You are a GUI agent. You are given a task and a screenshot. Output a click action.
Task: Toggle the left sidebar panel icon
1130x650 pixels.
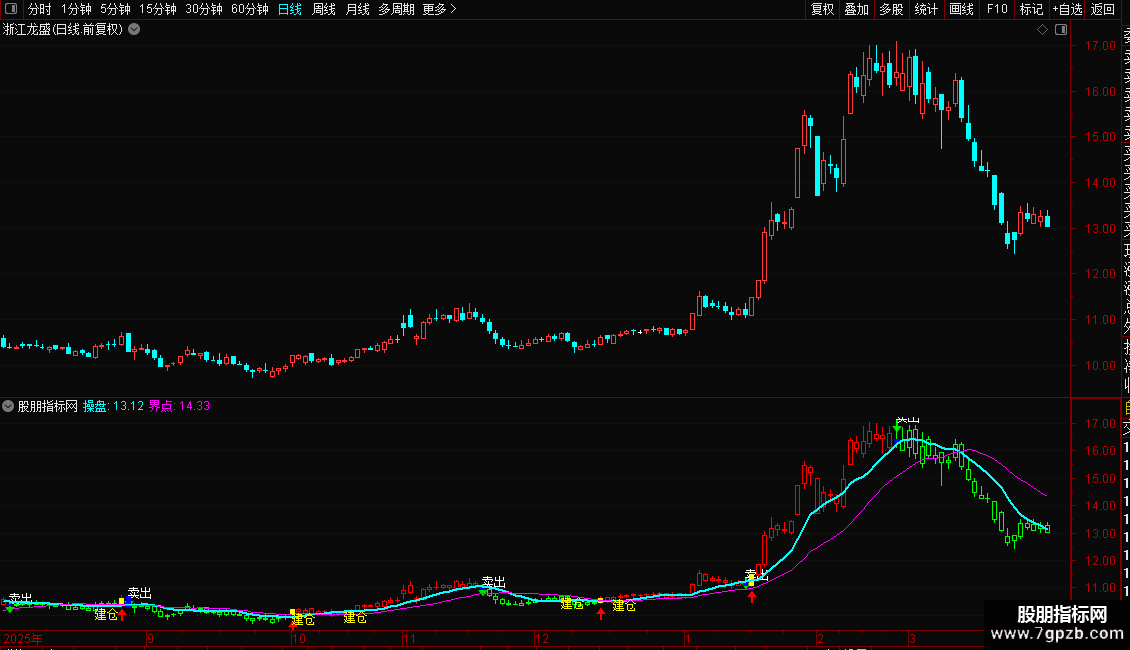(11, 9)
